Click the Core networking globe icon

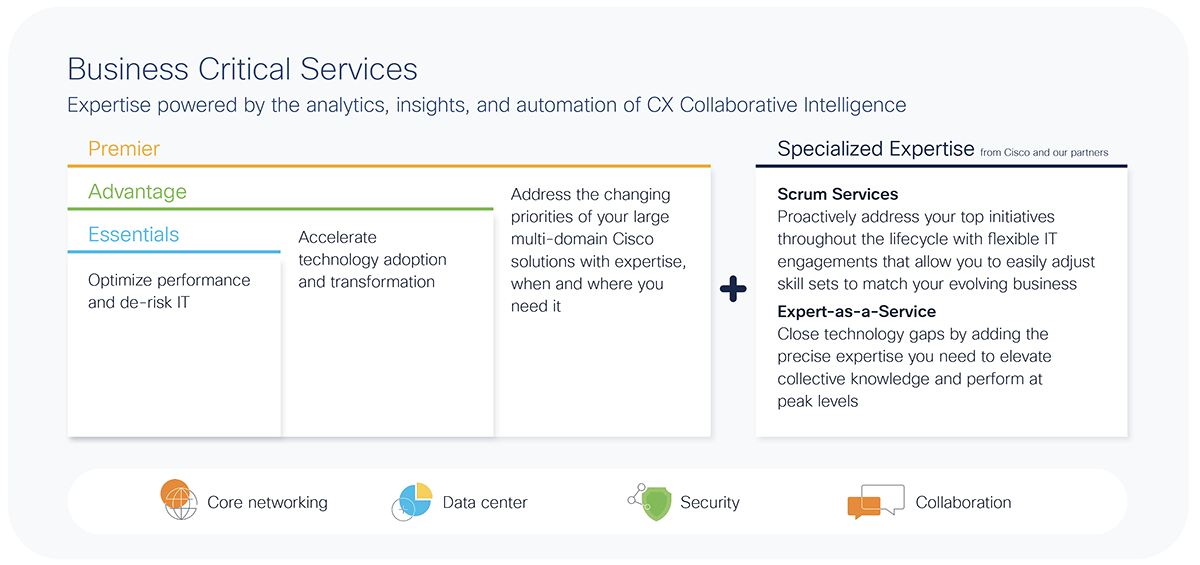coord(180,499)
